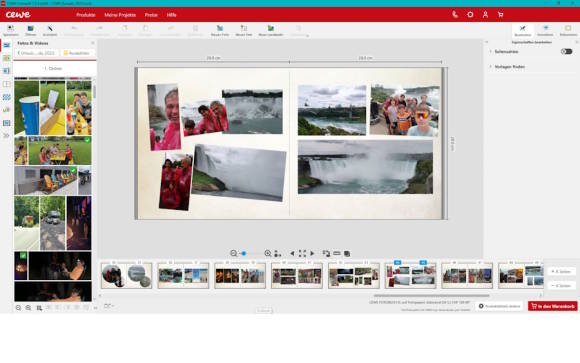580x363 pixels.
Task: Go to the next page spread arrow
Action: coord(312,253)
